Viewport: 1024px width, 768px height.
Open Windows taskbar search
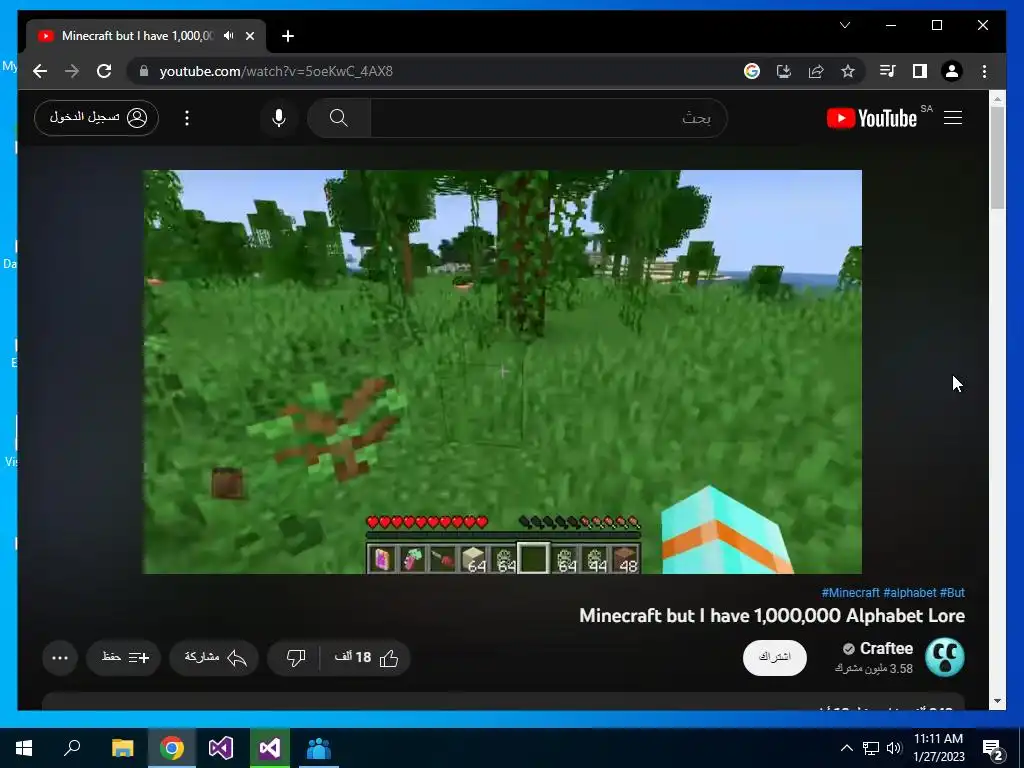(72, 748)
